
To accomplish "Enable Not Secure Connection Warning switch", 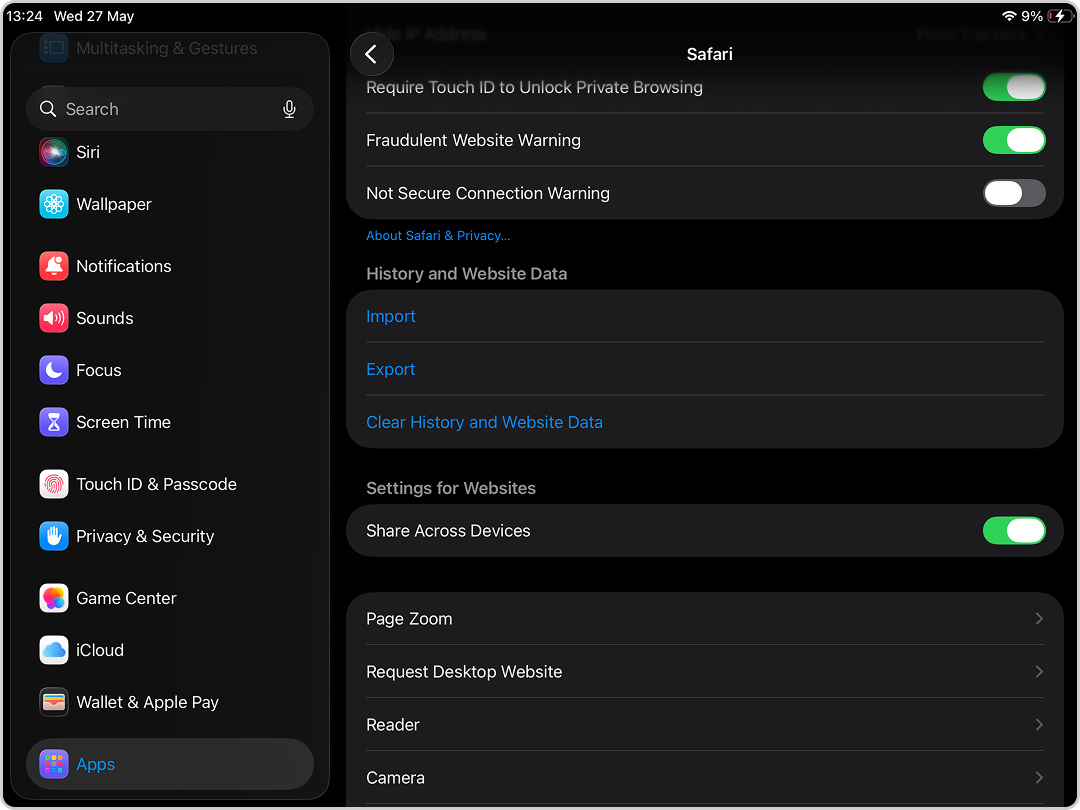I will 1014,194.
